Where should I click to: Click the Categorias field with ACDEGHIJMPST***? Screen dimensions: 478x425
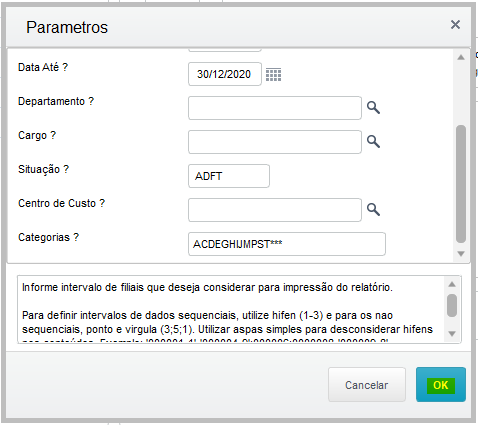(x=287, y=244)
